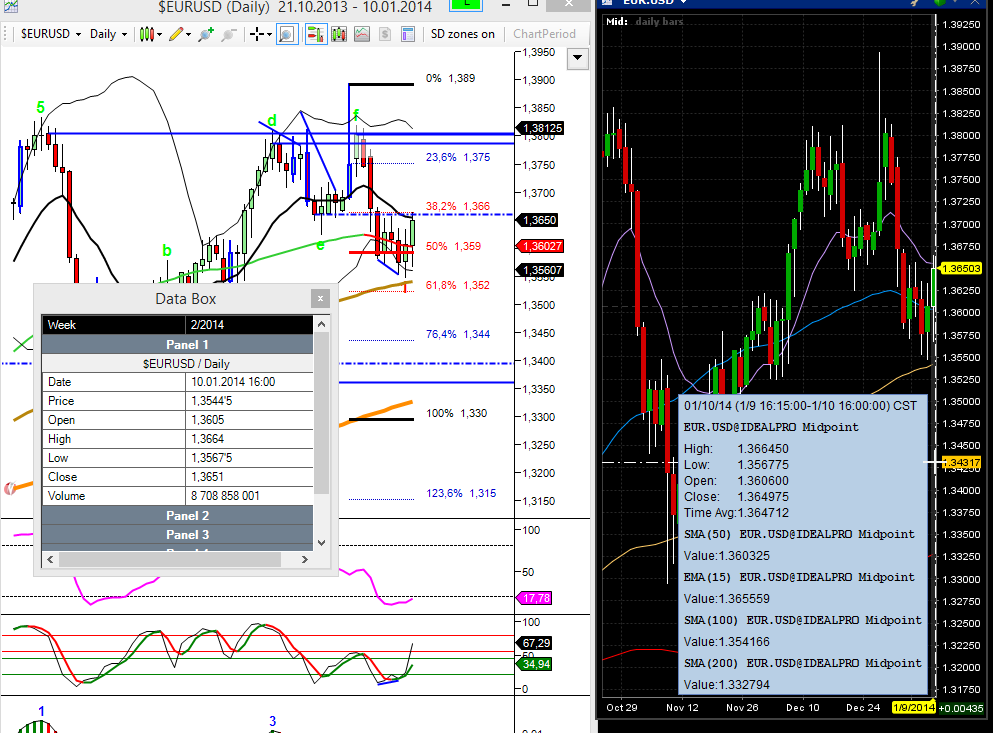Click the 61,8% 1,352 Fibonacci label
Viewport: 993px width, 733px height.
(458, 285)
